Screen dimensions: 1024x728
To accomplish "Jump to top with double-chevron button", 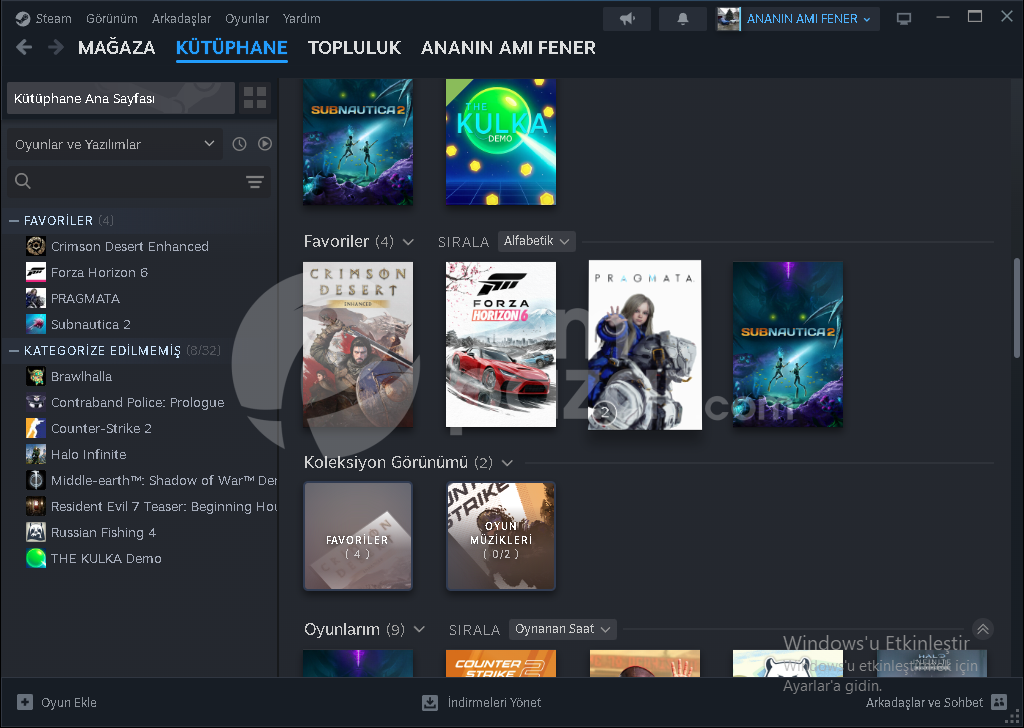I will pyautogui.click(x=983, y=629).
